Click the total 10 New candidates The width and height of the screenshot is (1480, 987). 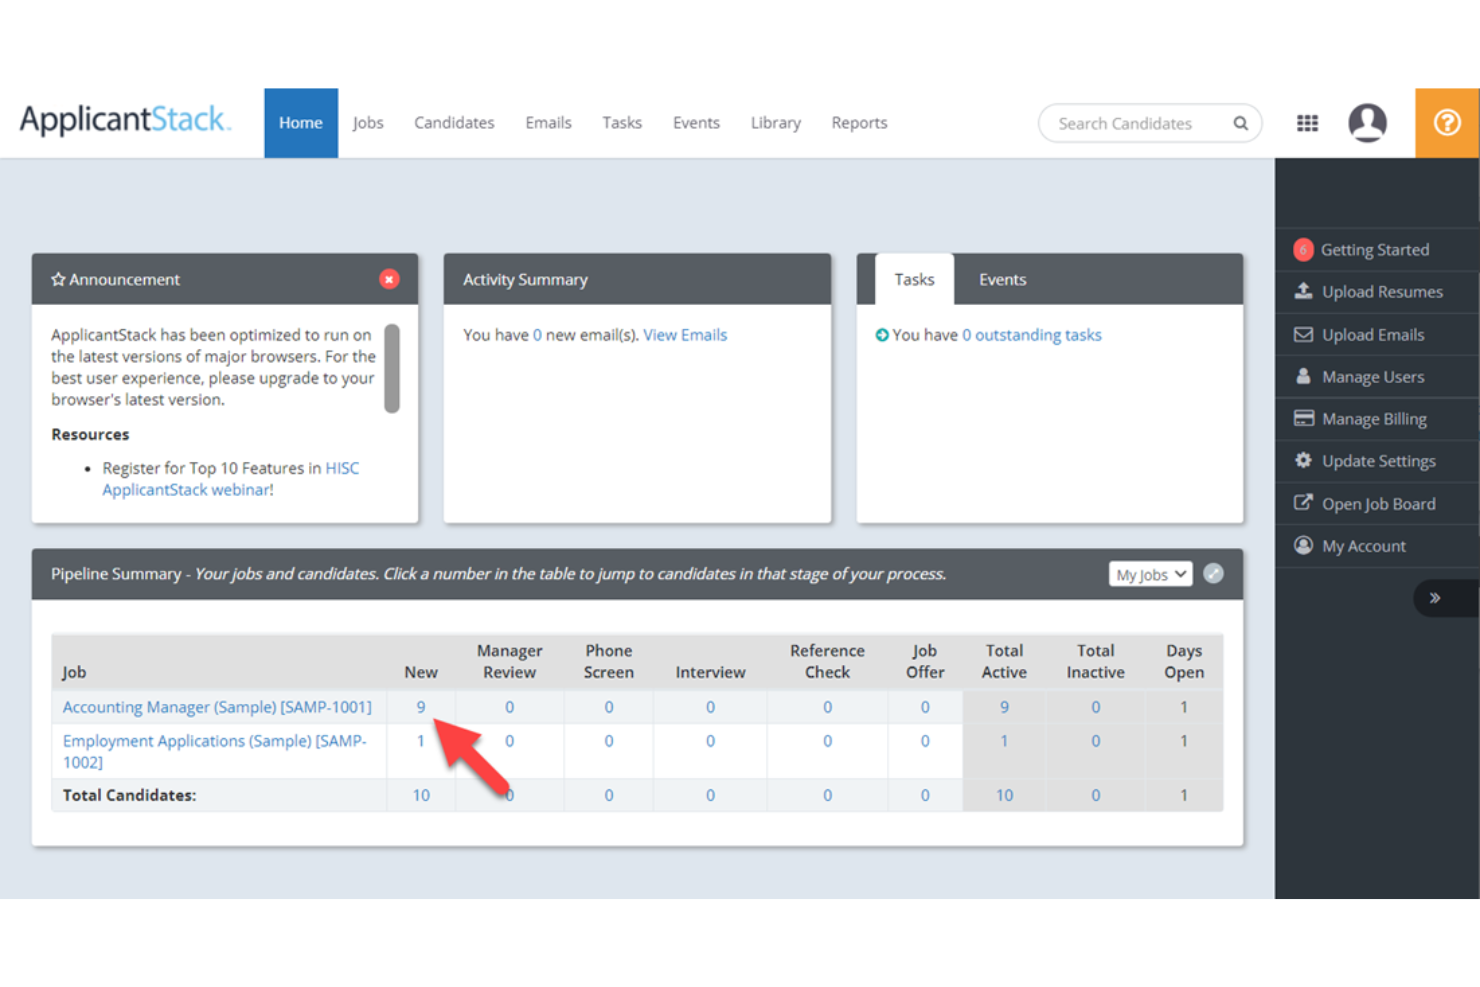tap(421, 795)
